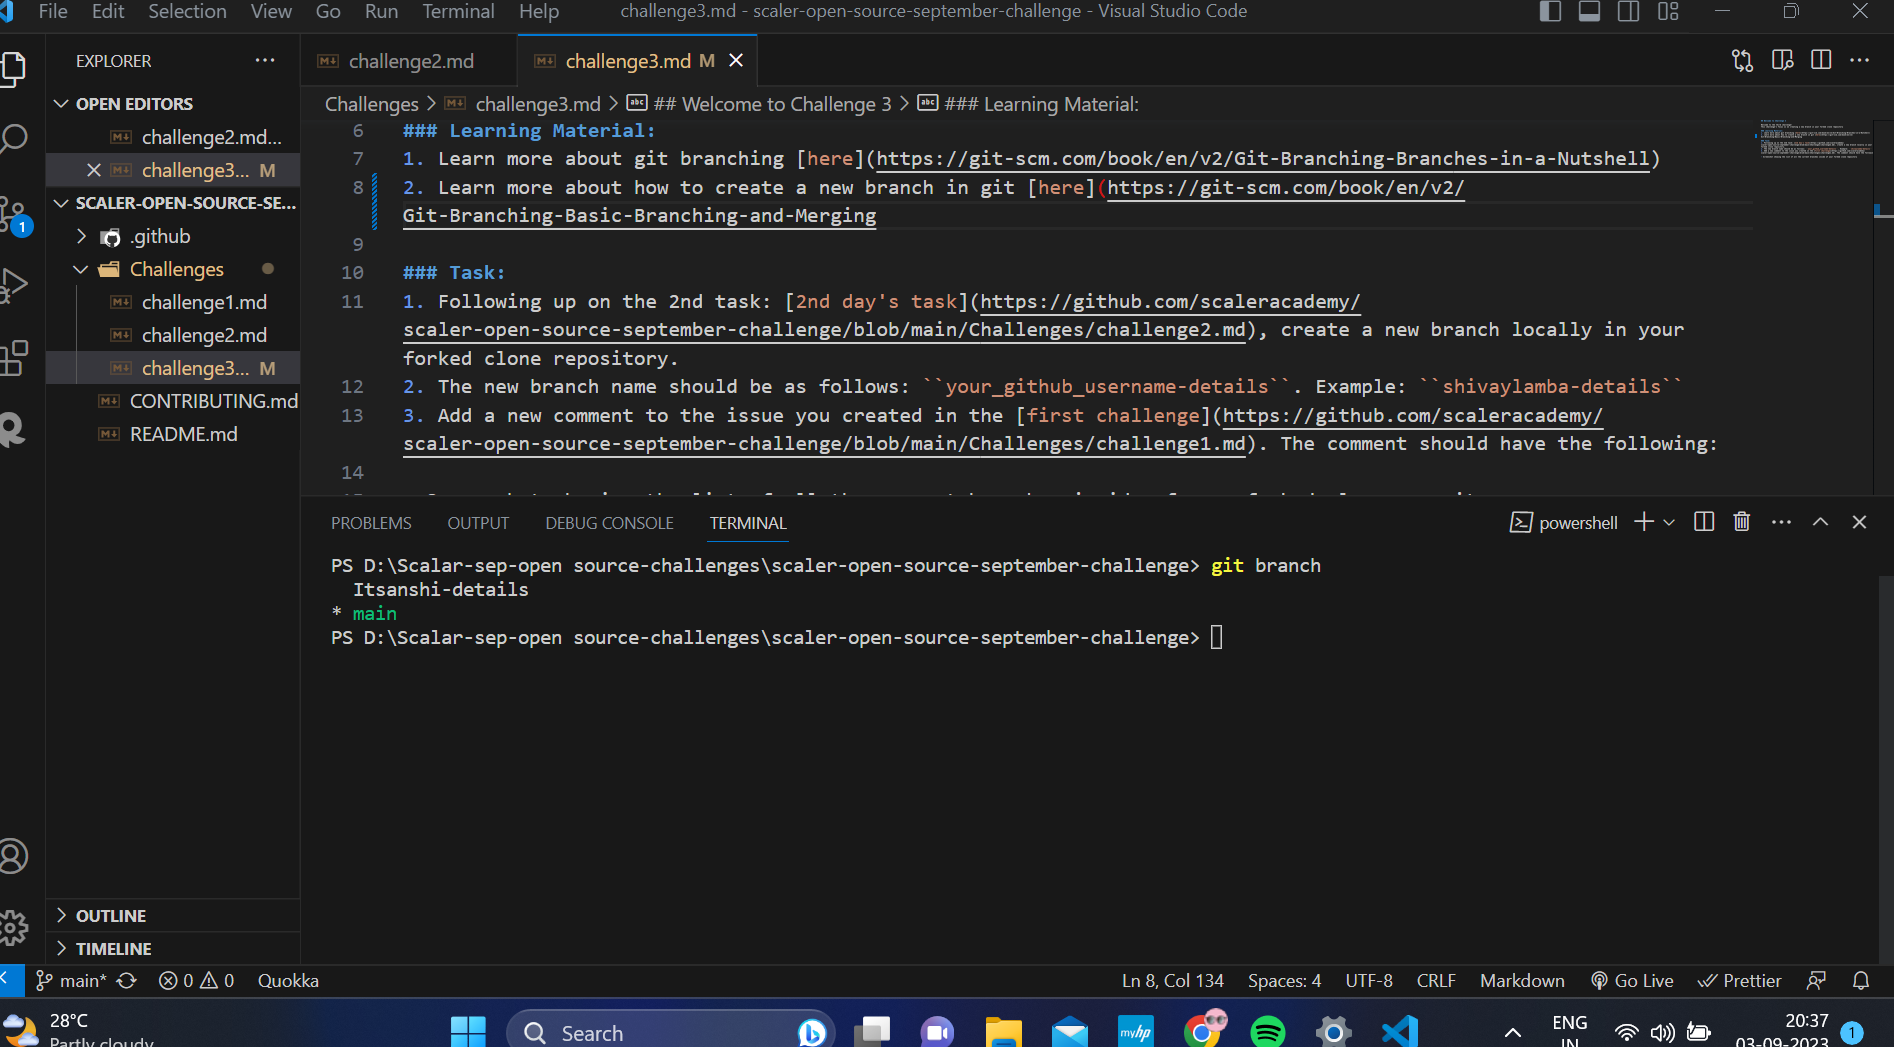Kill the terminal with the trash icon
The height and width of the screenshot is (1047, 1894).
[1741, 521]
